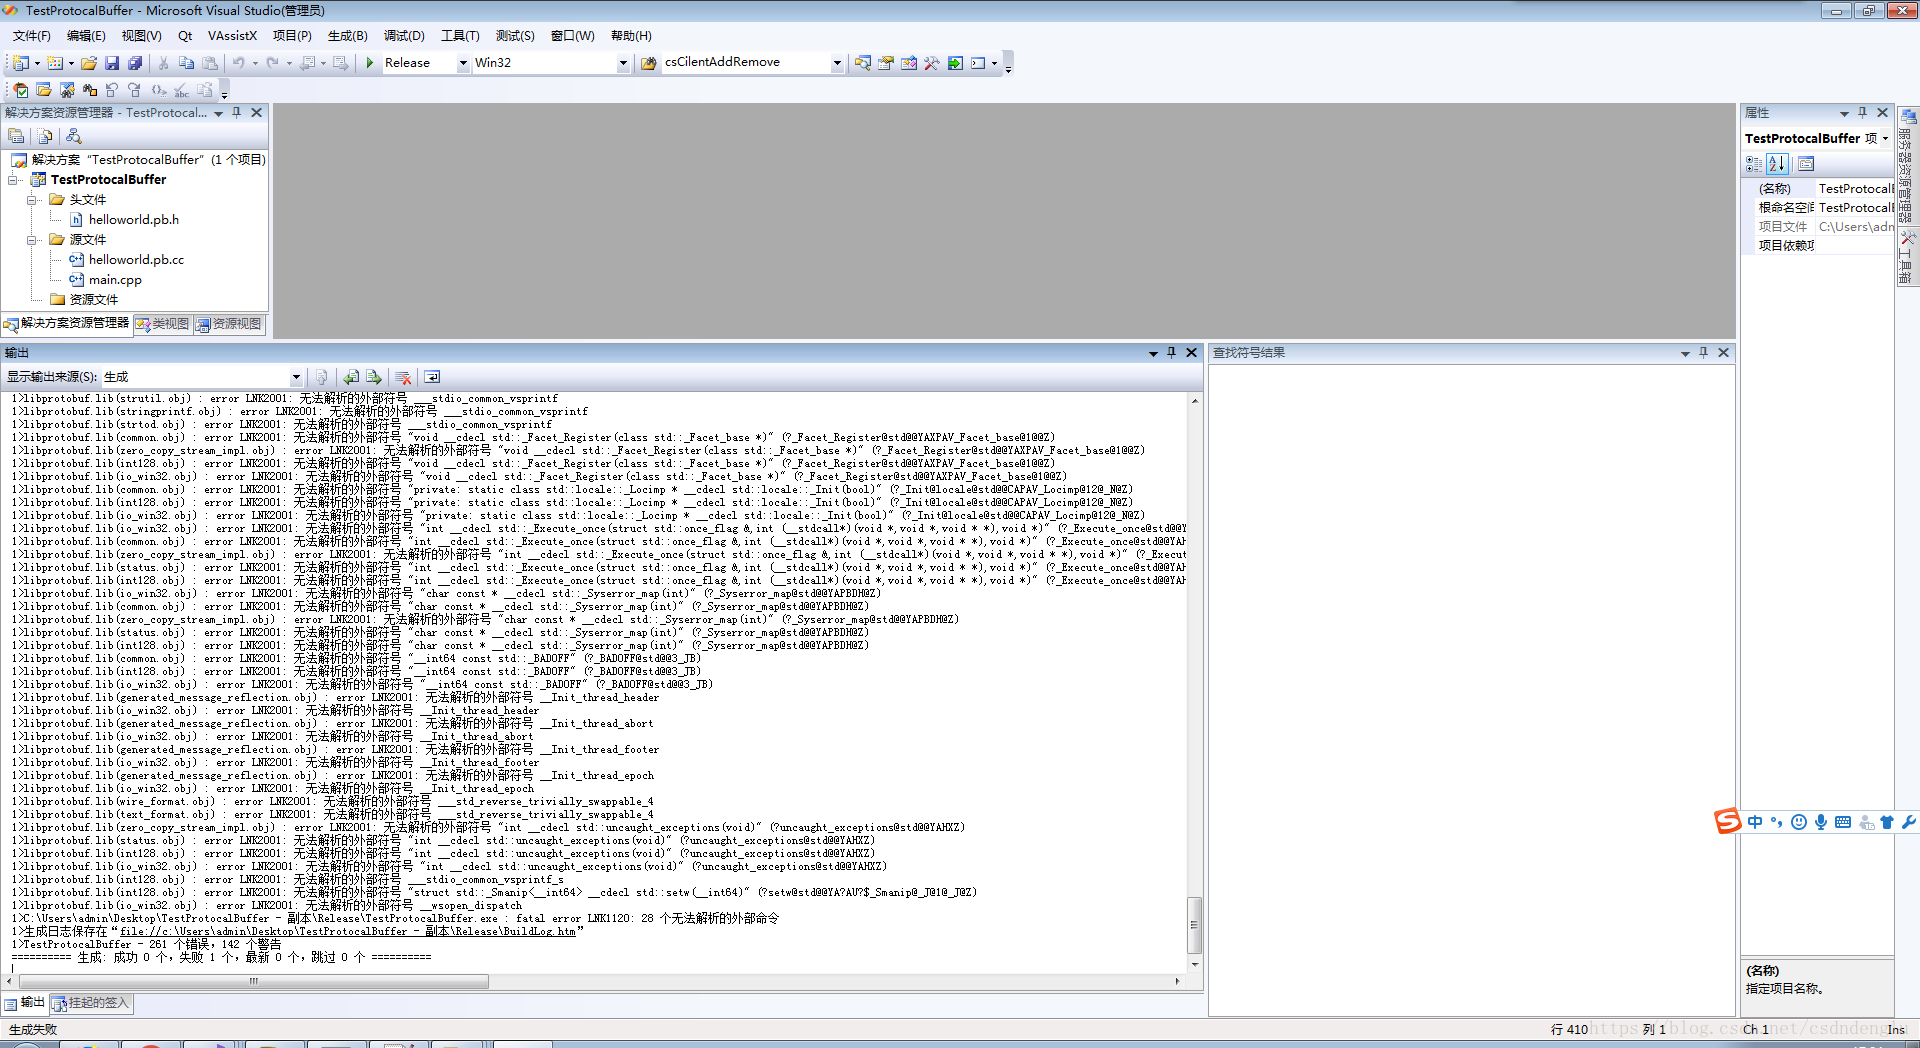Pin the Properties panel
The height and width of the screenshot is (1048, 1920).
coord(1862,112)
